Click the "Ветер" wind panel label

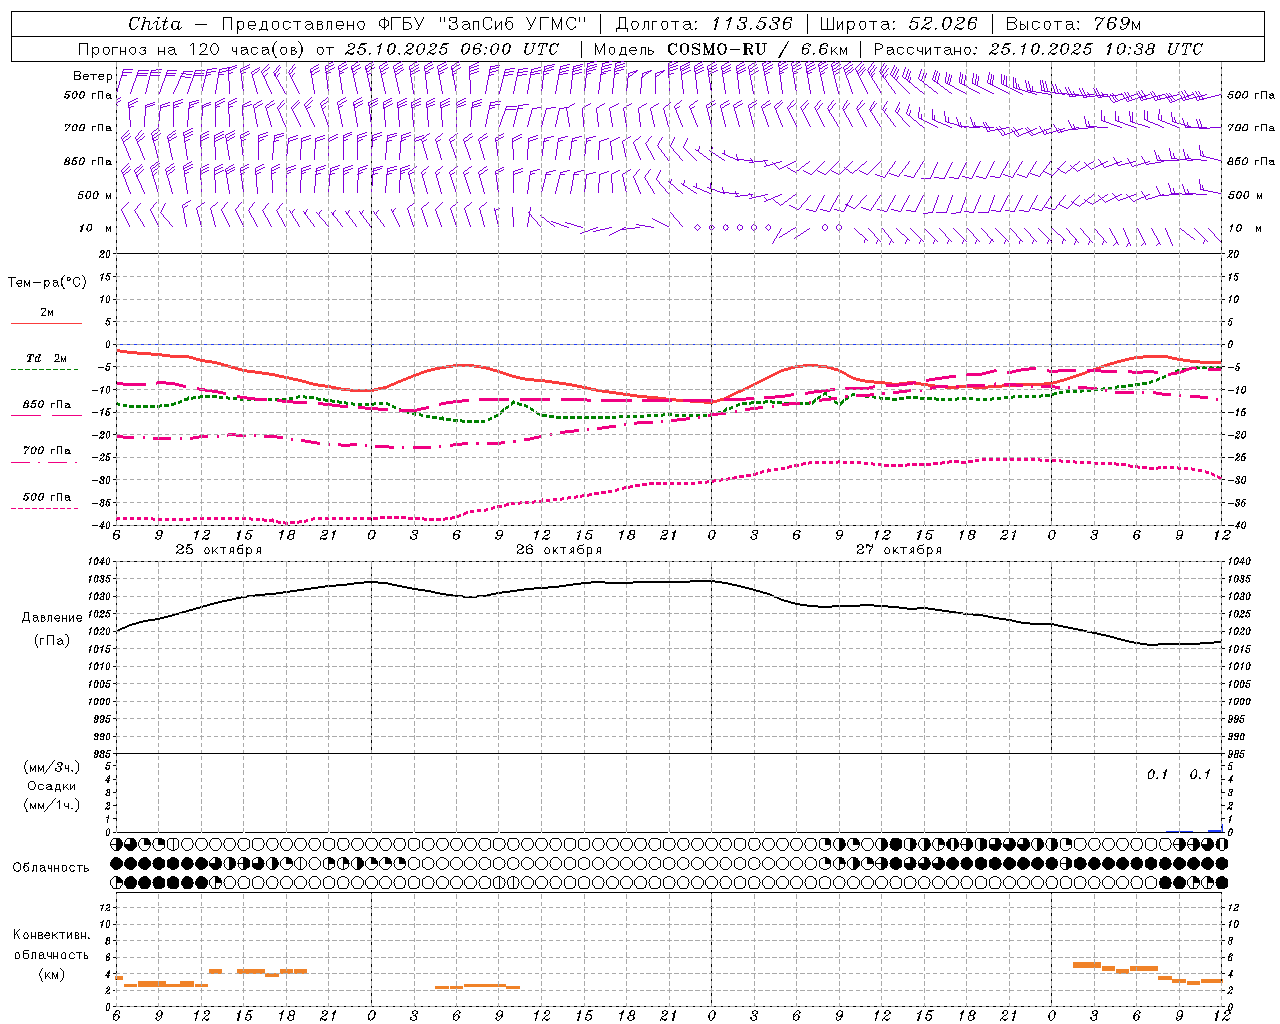tap(92, 76)
